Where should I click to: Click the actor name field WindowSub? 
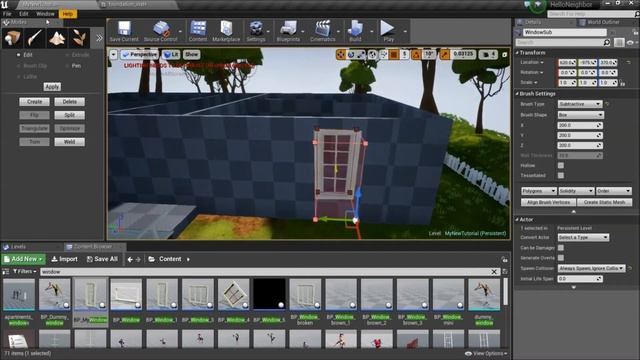[x=565, y=32]
